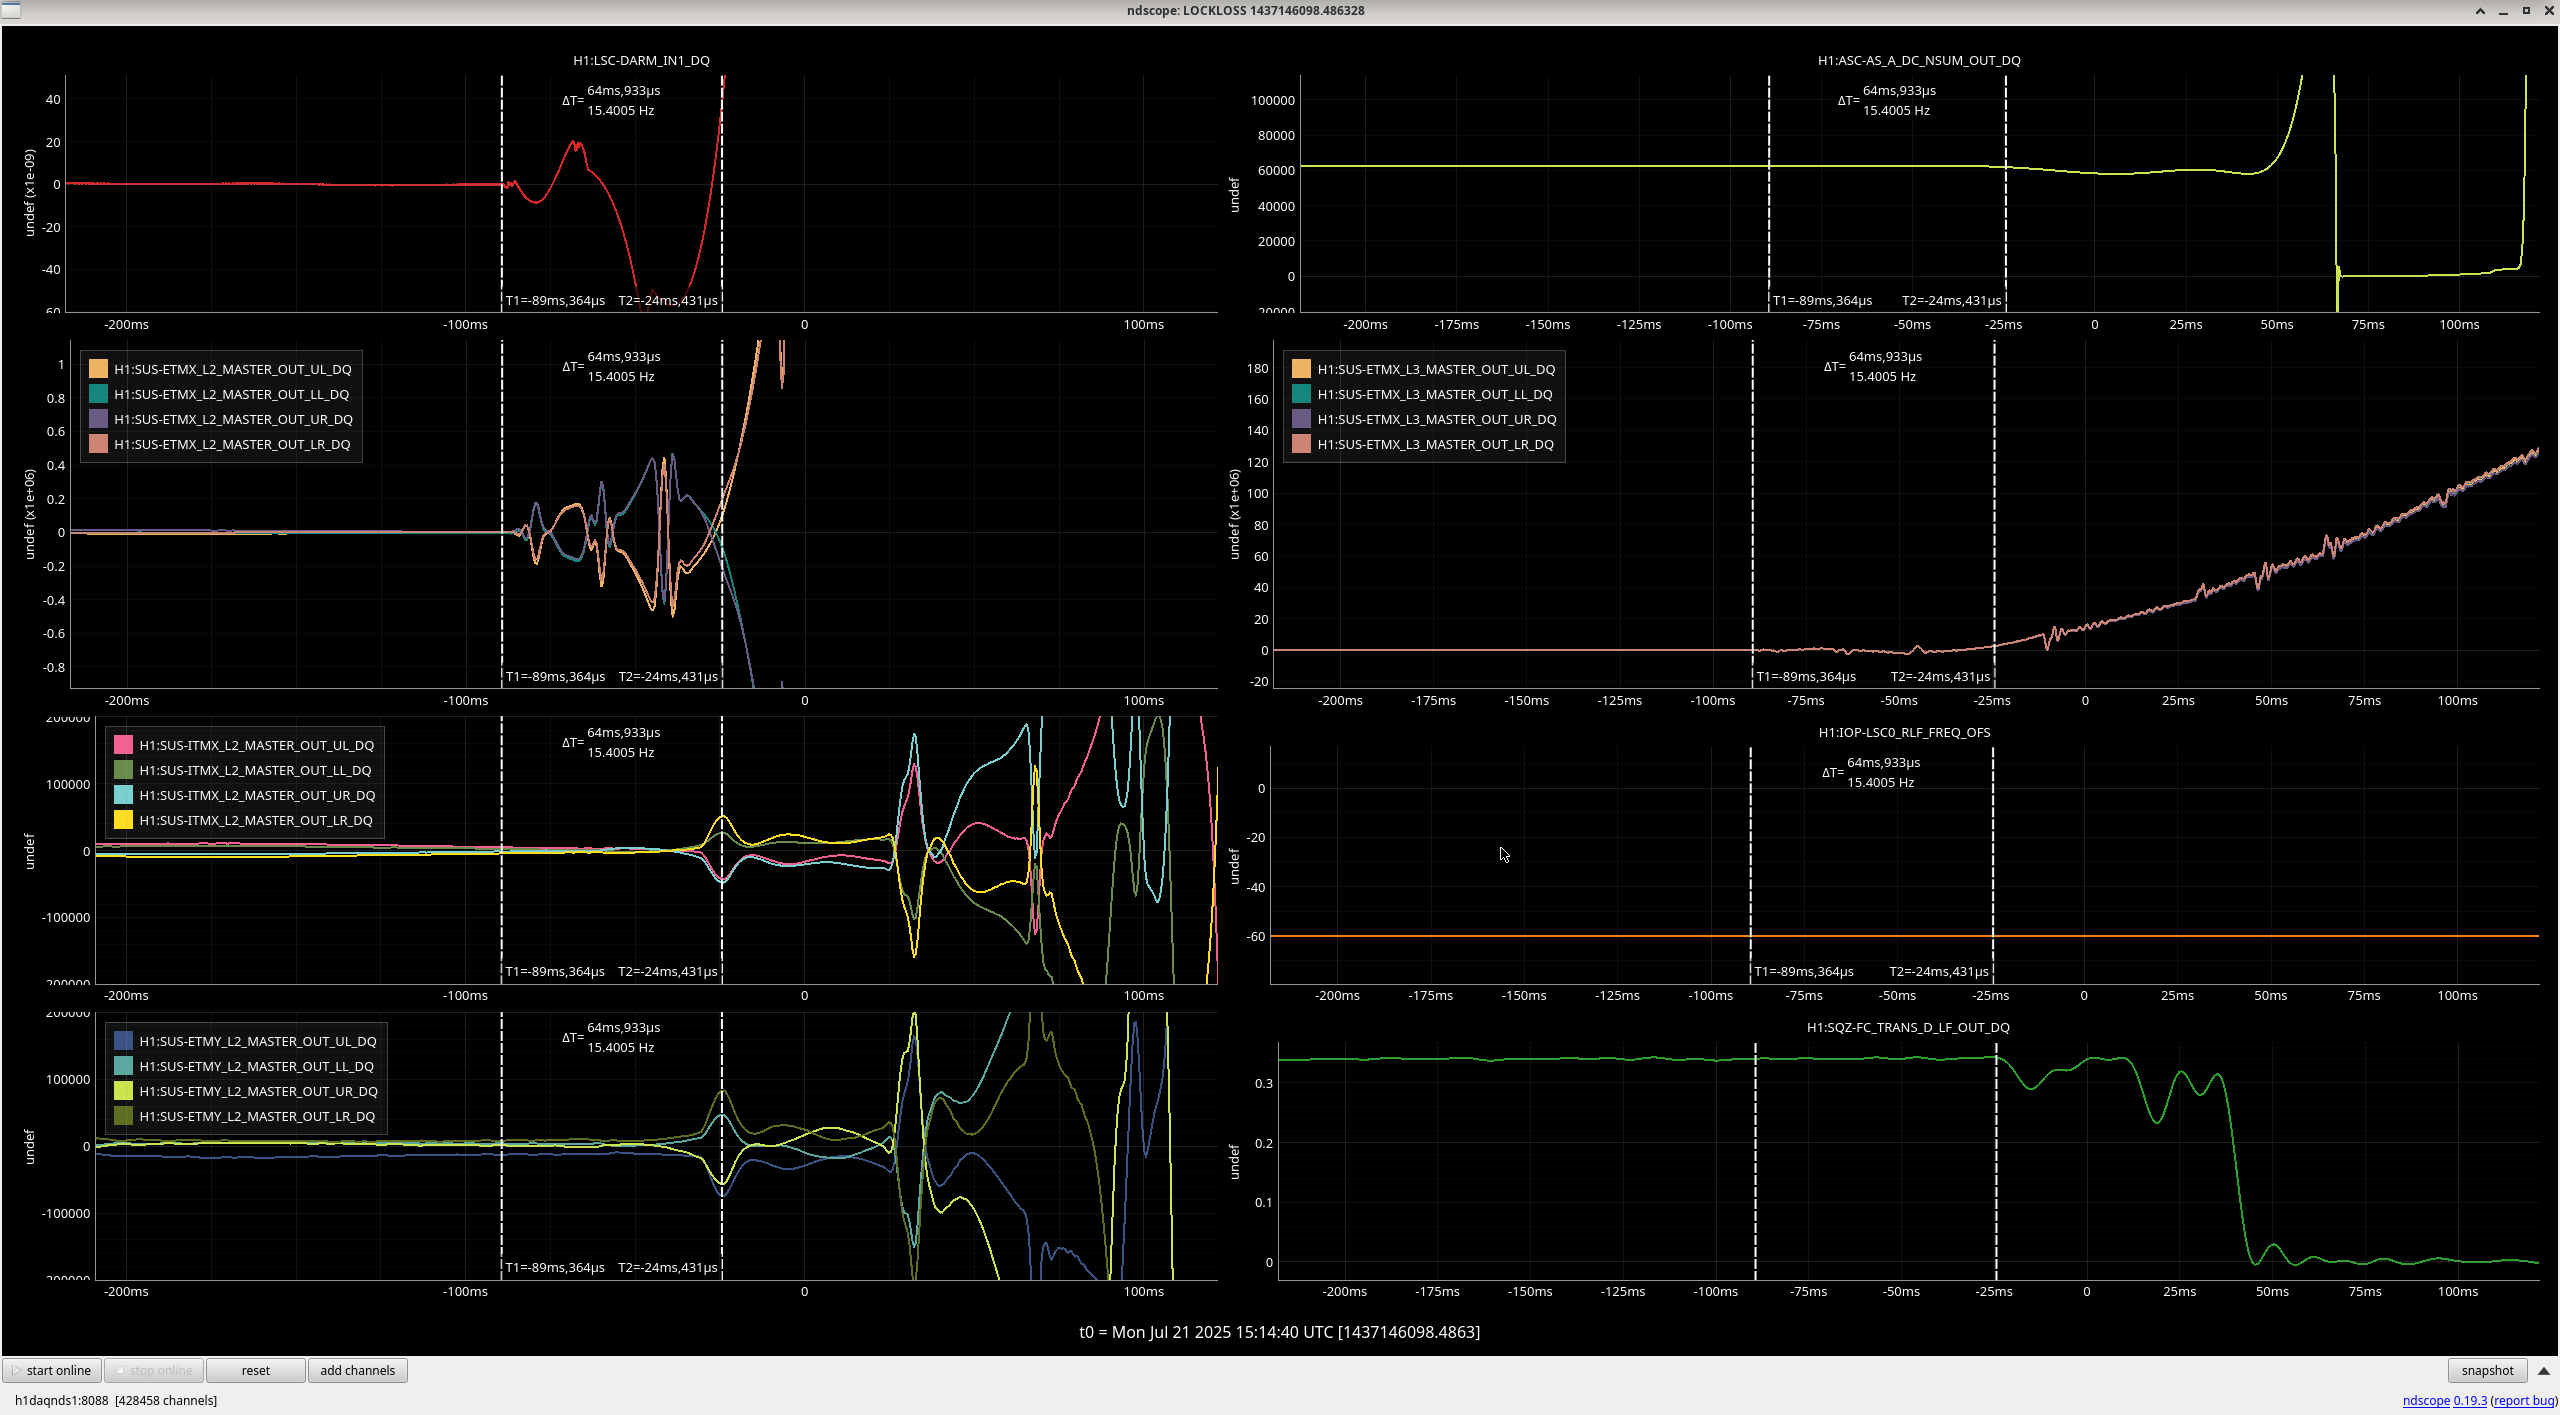Click the ETMX_L2_MASTER_OUT_UL_DQ legend color swatch
The height and width of the screenshot is (1415, 2560).
(98, 369)
